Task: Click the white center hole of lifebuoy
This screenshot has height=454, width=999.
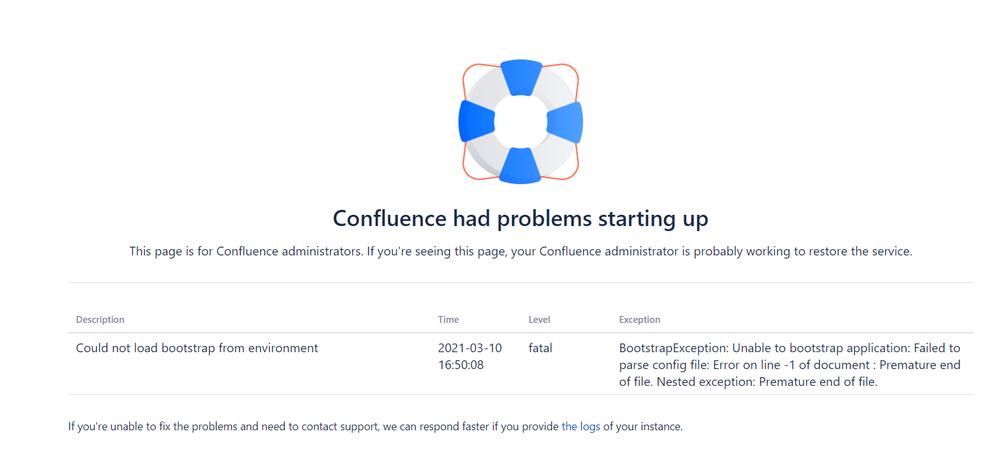Action: [521, 122]
